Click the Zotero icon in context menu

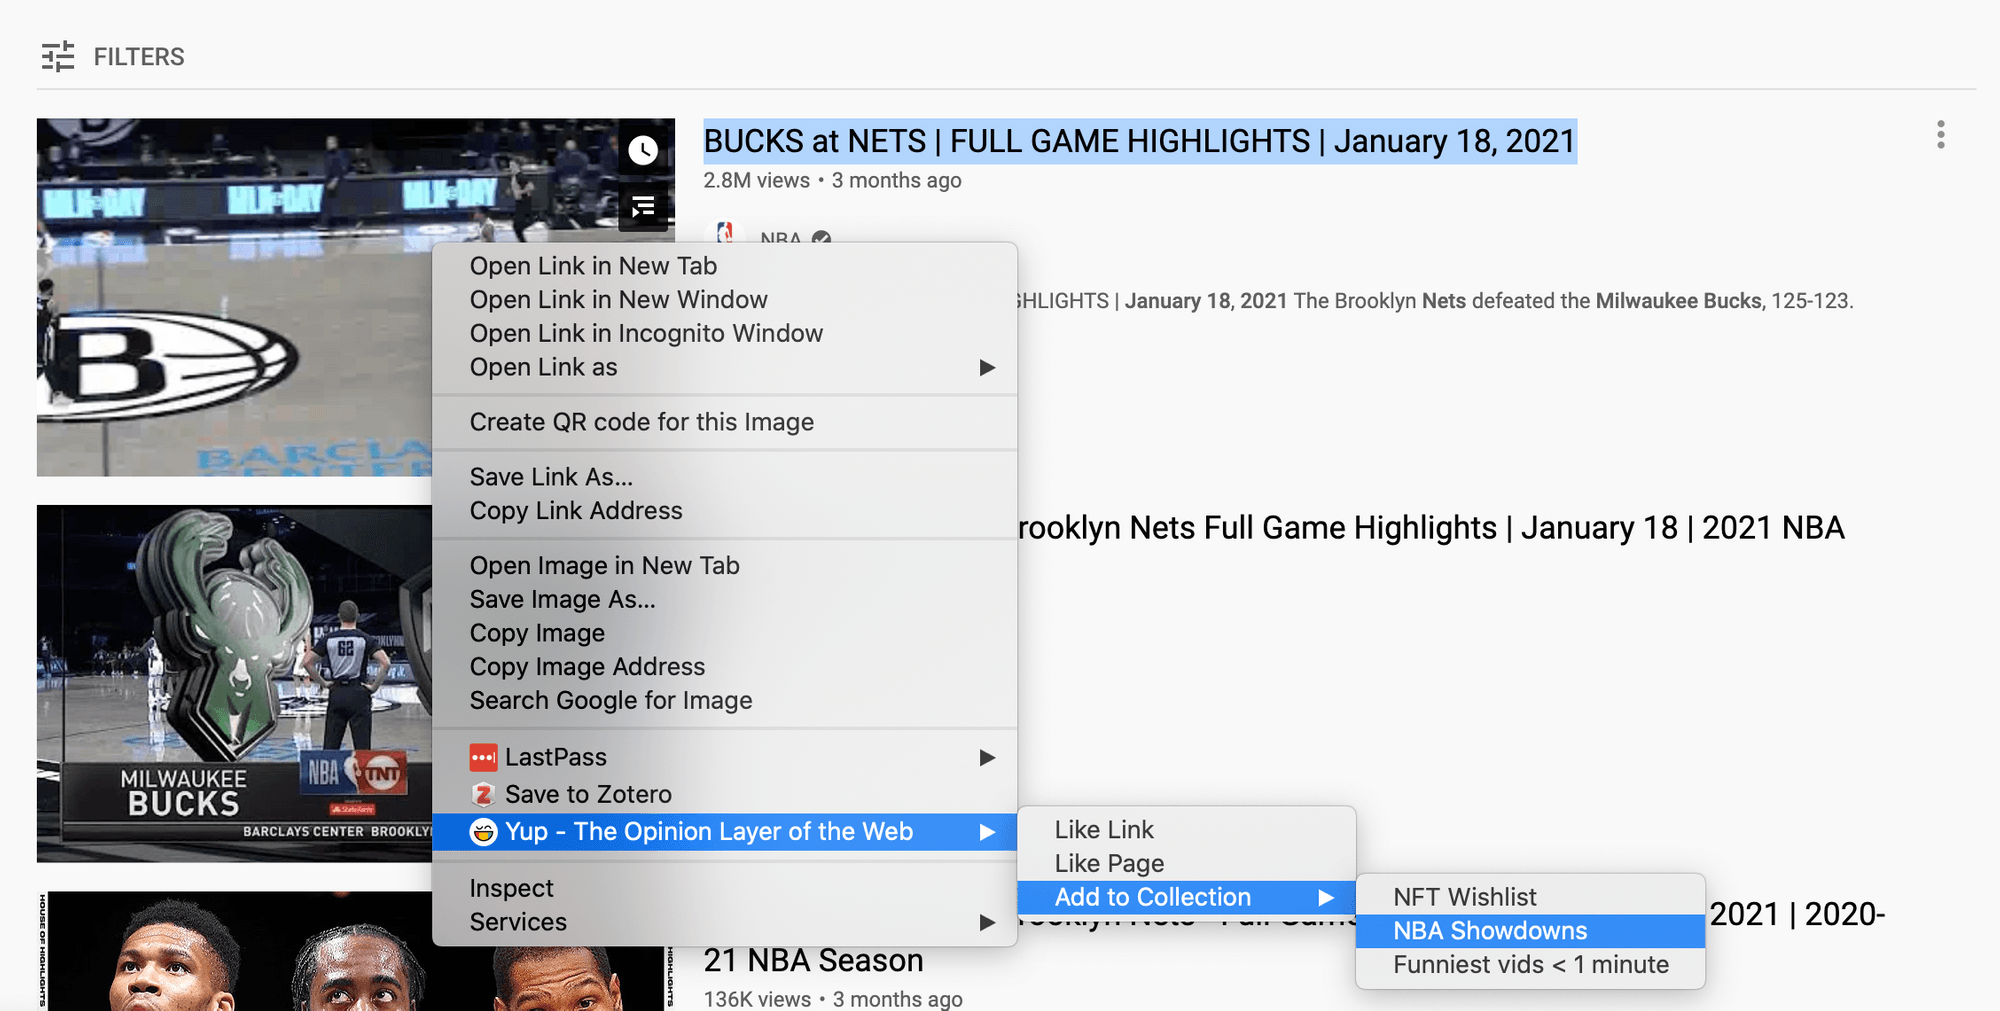pyautogui.click(x=483, y=795)
